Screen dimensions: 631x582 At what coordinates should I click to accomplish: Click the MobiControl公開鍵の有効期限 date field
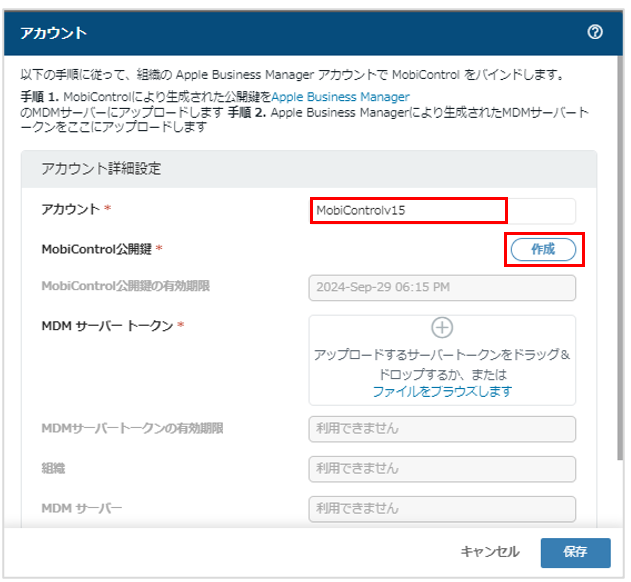click(442, 287)
